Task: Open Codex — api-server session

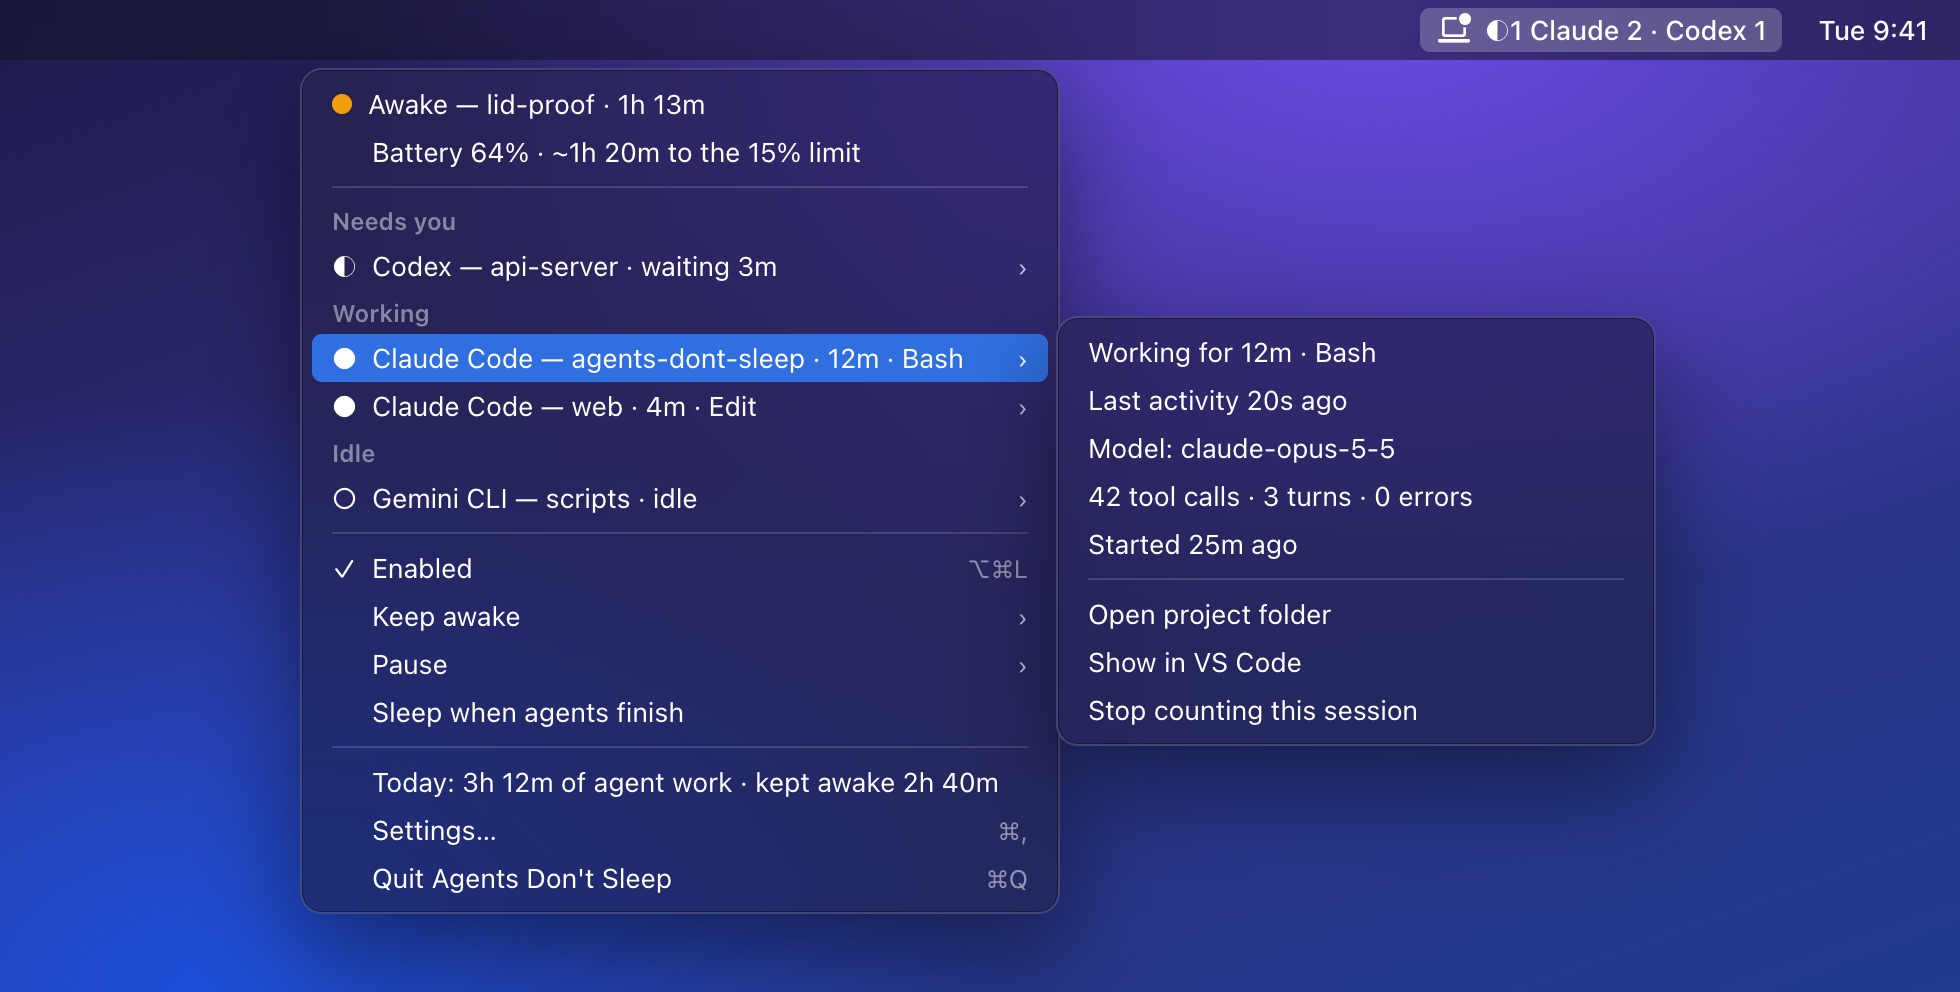Action: 680,267
